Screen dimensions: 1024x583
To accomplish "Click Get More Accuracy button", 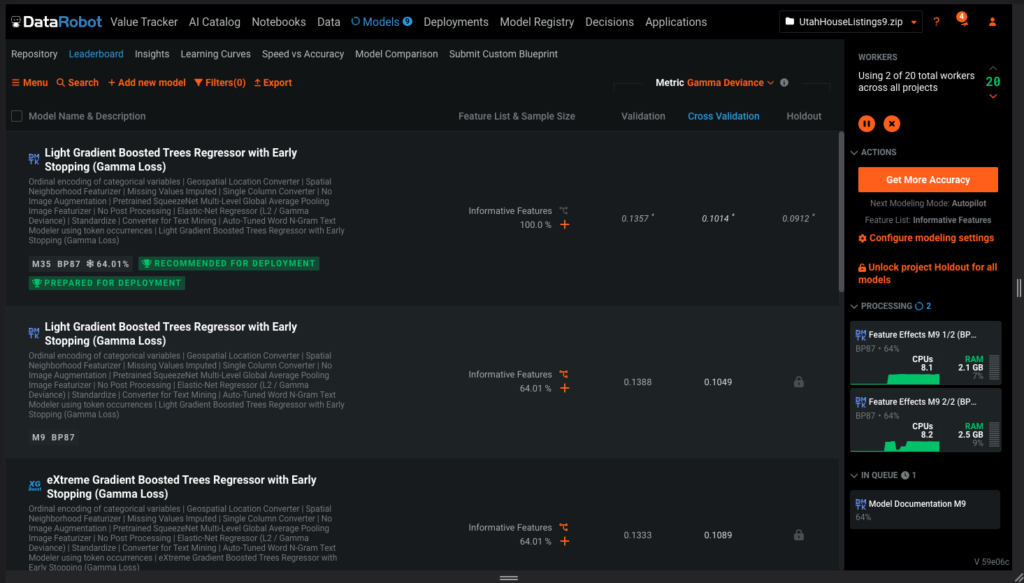I will click(x=928, y=180).
